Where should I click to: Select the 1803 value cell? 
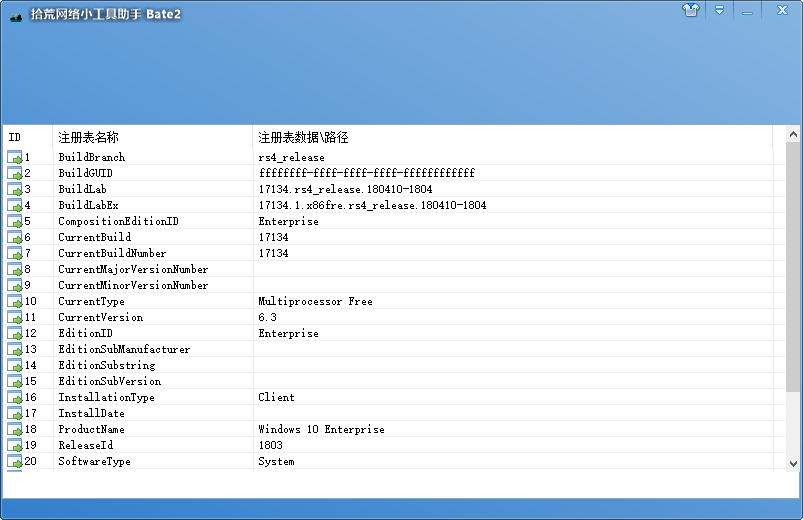tap(270, 445)
